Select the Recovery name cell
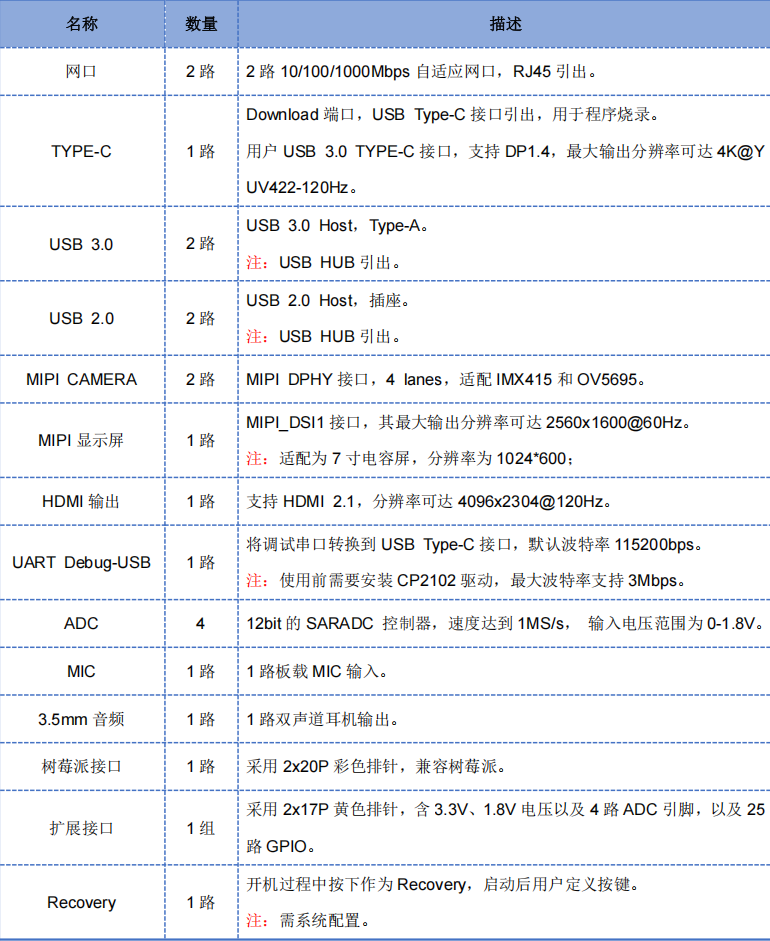The image size is (770, 941). 82,903
